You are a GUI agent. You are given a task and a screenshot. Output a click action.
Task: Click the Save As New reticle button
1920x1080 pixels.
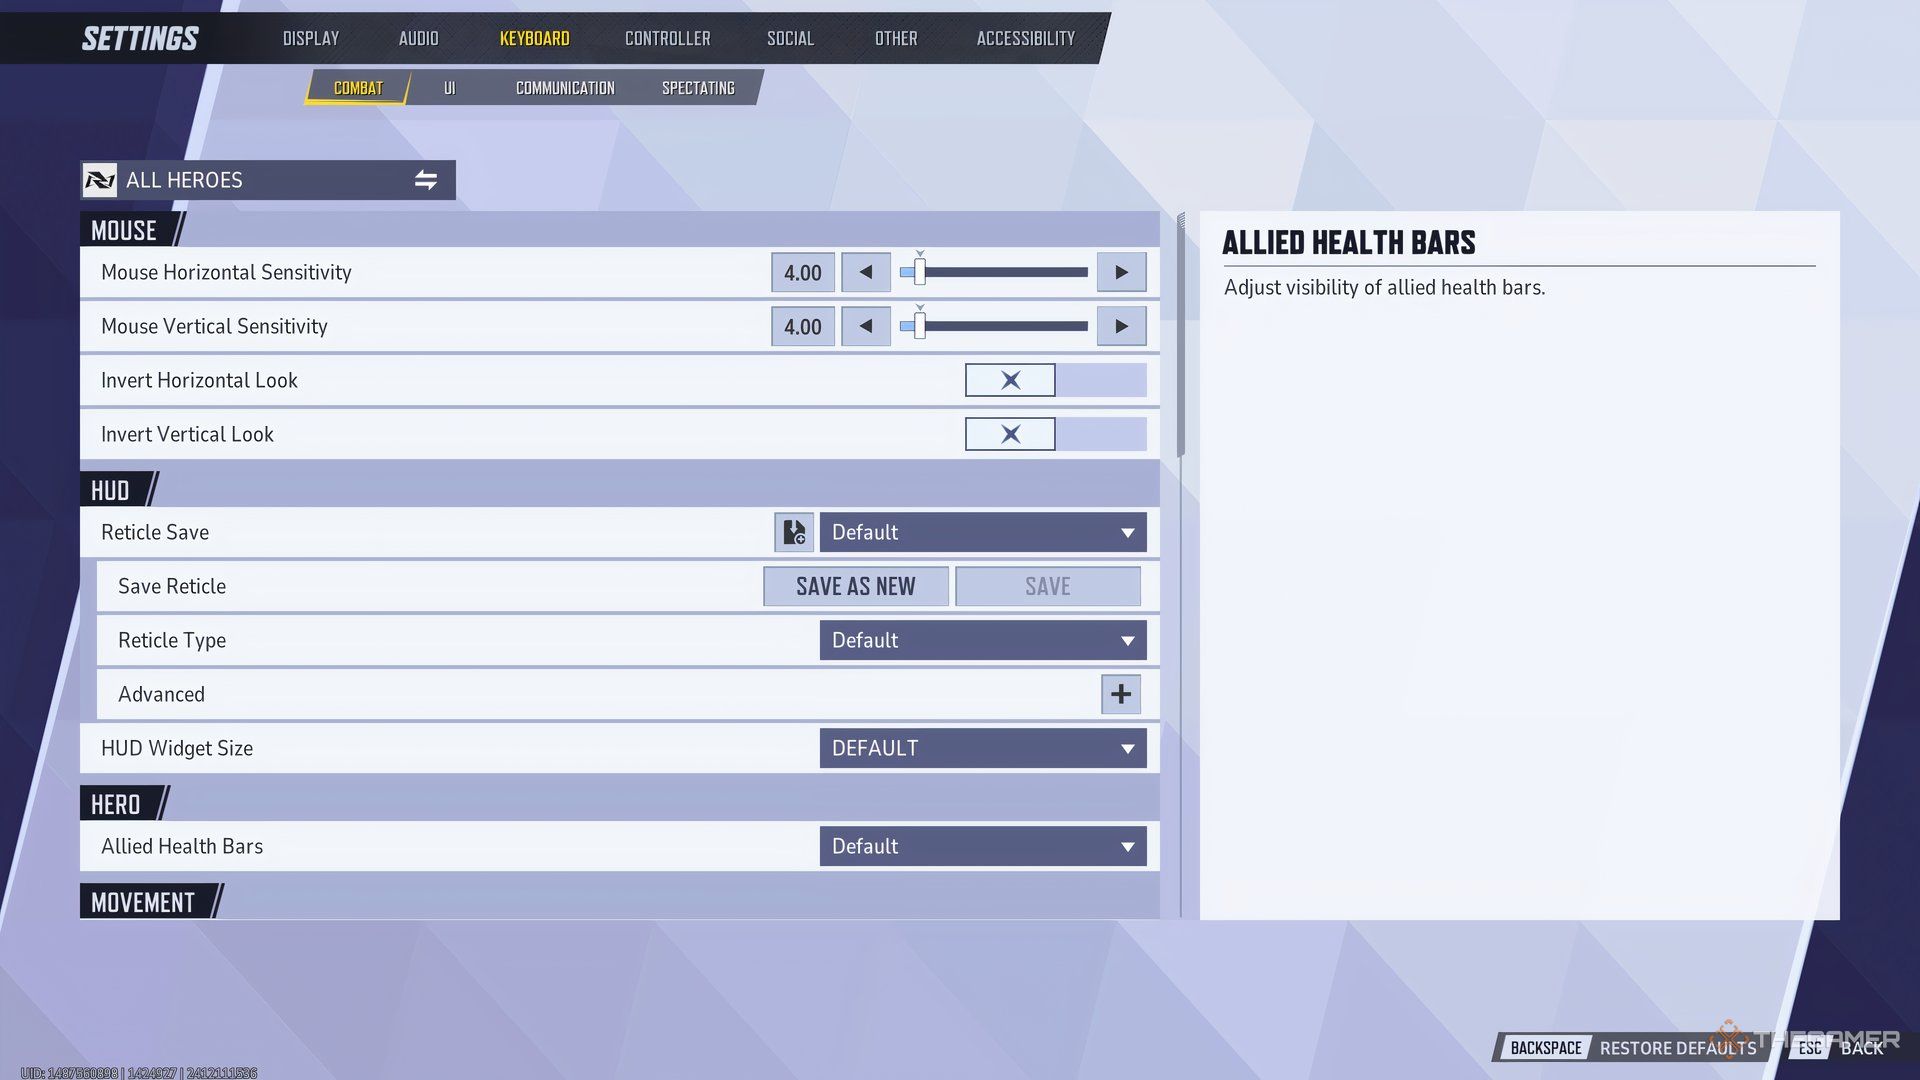[856, 585]
